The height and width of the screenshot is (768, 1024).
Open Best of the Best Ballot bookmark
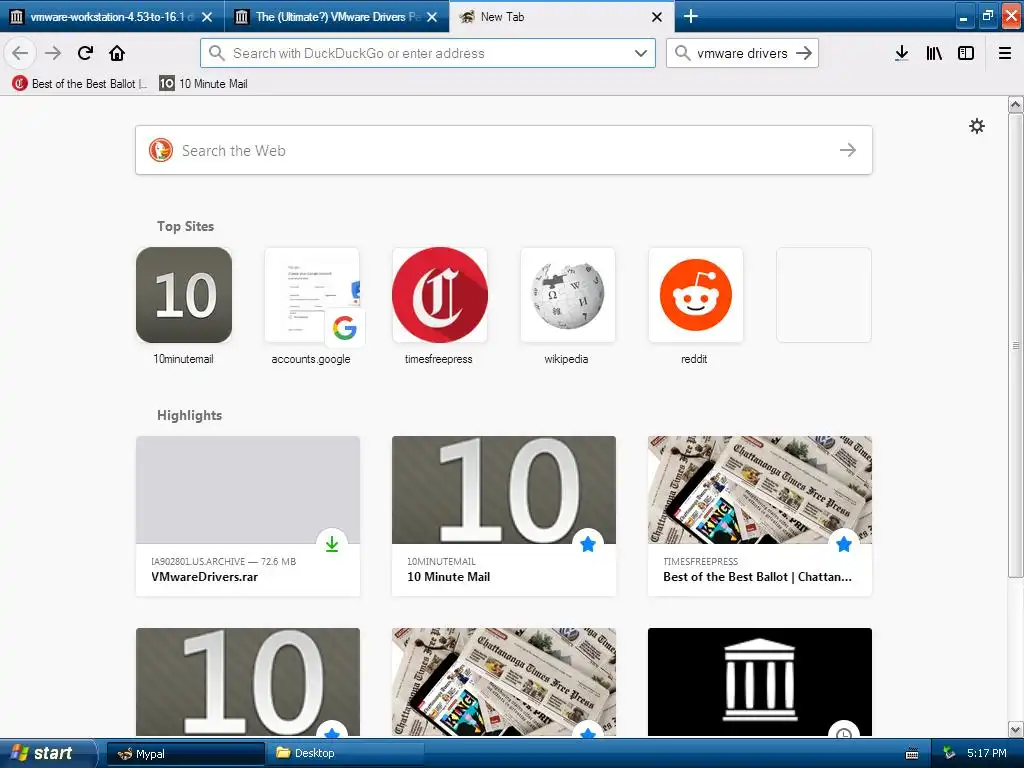(x=79, y=84)
